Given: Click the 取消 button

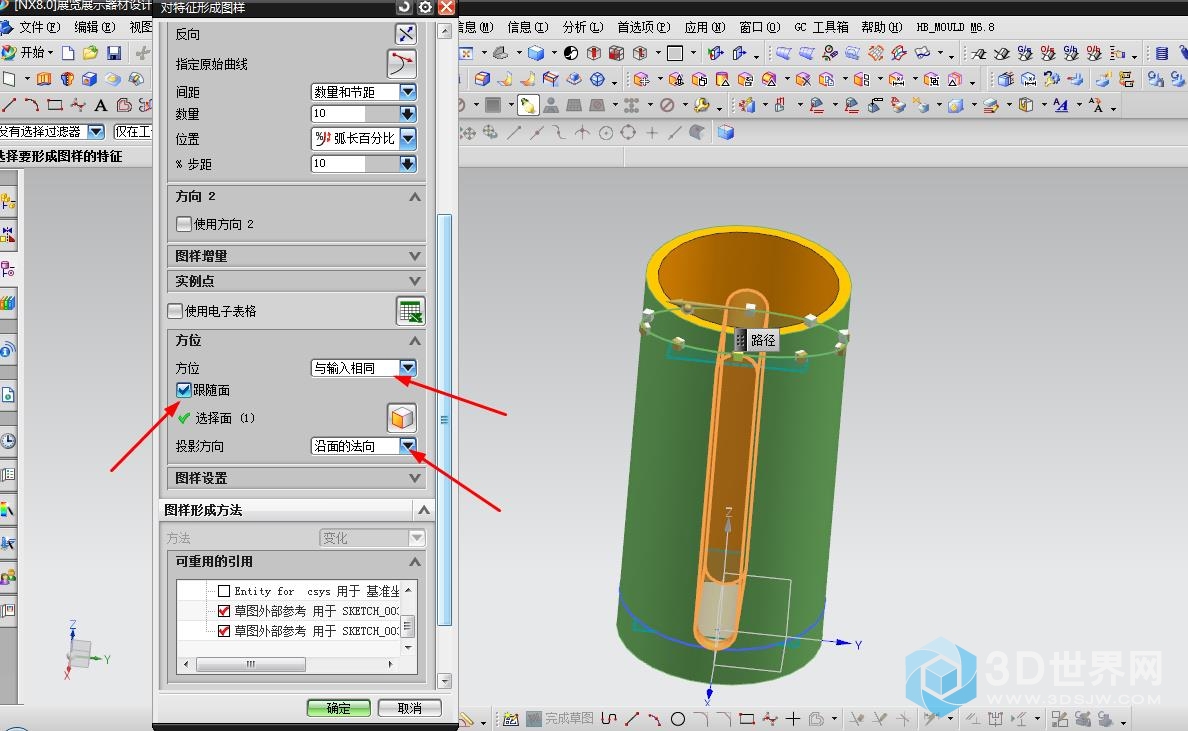Looking at the screenshot, I should click(x=410, y=708).
